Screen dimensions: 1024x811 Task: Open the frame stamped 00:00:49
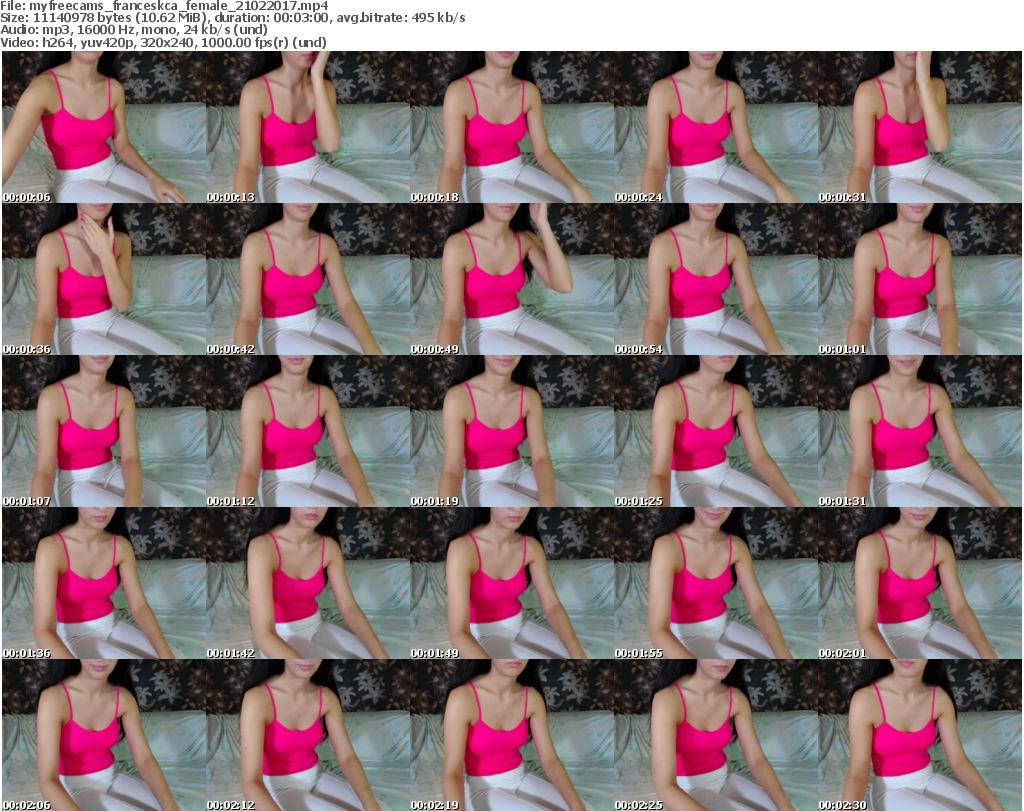(511, 279)
